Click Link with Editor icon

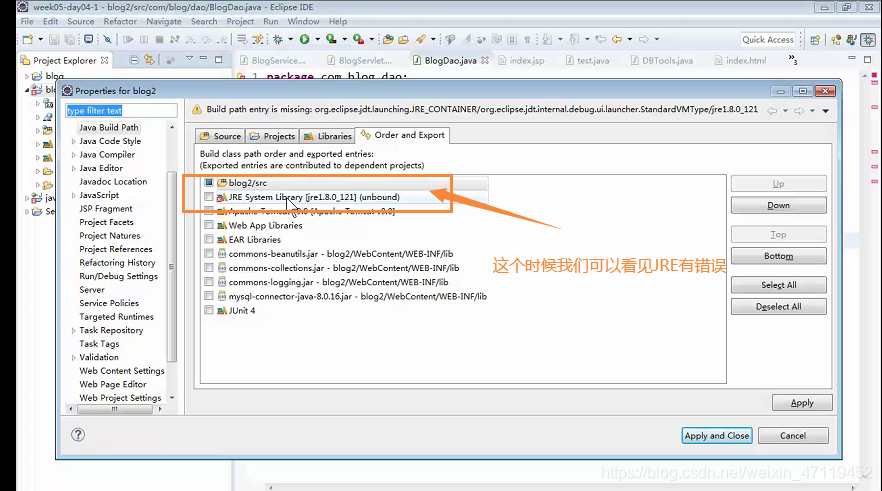point(149,60)
